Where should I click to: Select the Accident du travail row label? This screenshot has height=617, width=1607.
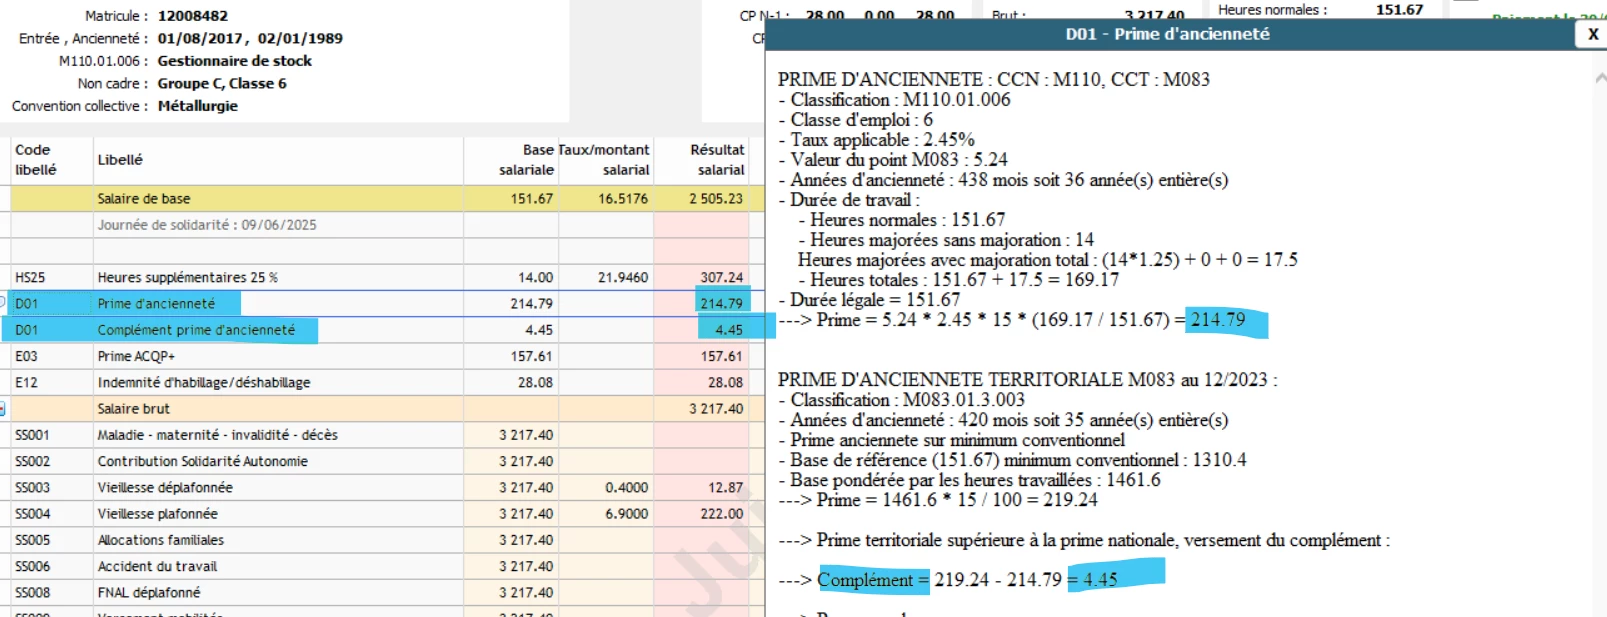point(157,566)
